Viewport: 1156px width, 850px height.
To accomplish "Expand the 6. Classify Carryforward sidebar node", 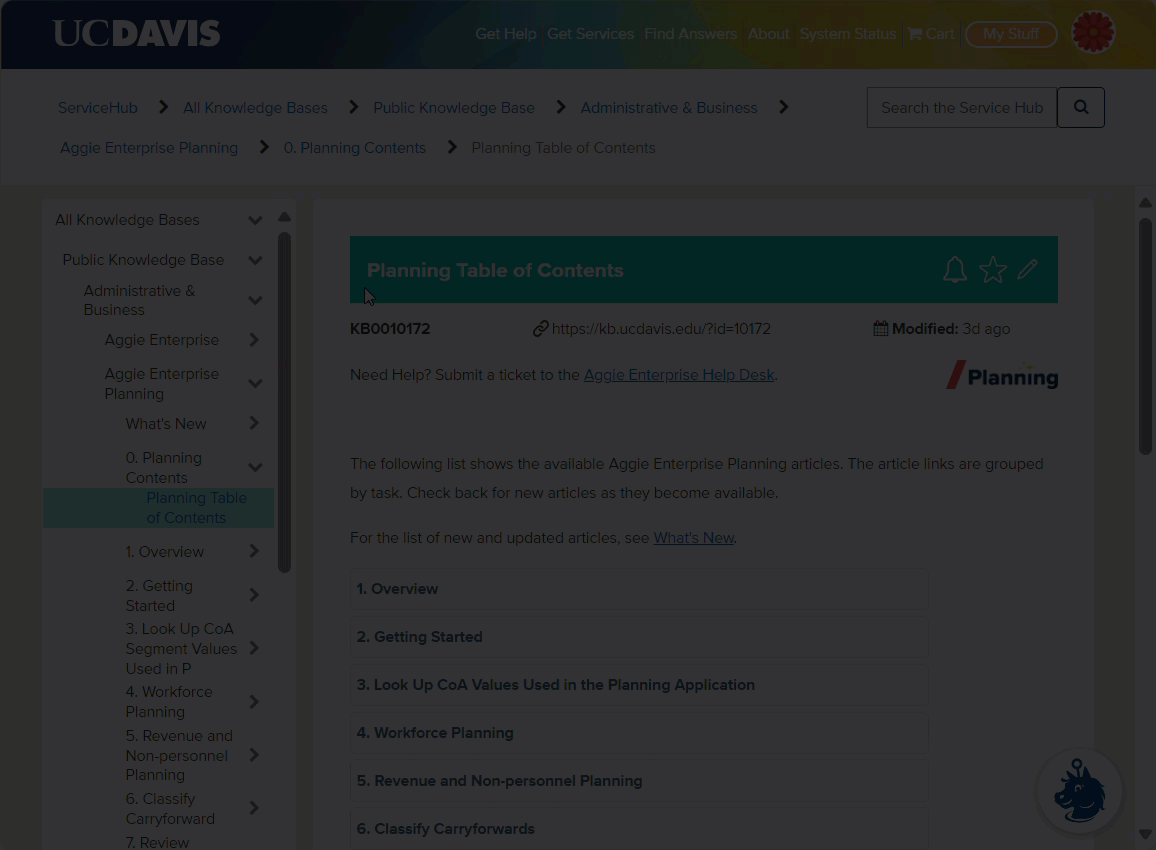I will tap(254, 808).
